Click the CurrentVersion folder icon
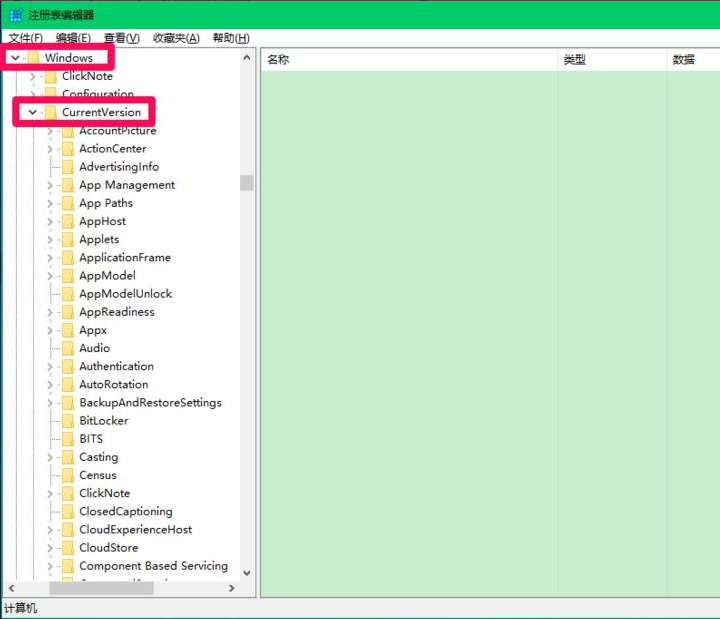This screenshot has width=720, height=619. tap(50, 112)
